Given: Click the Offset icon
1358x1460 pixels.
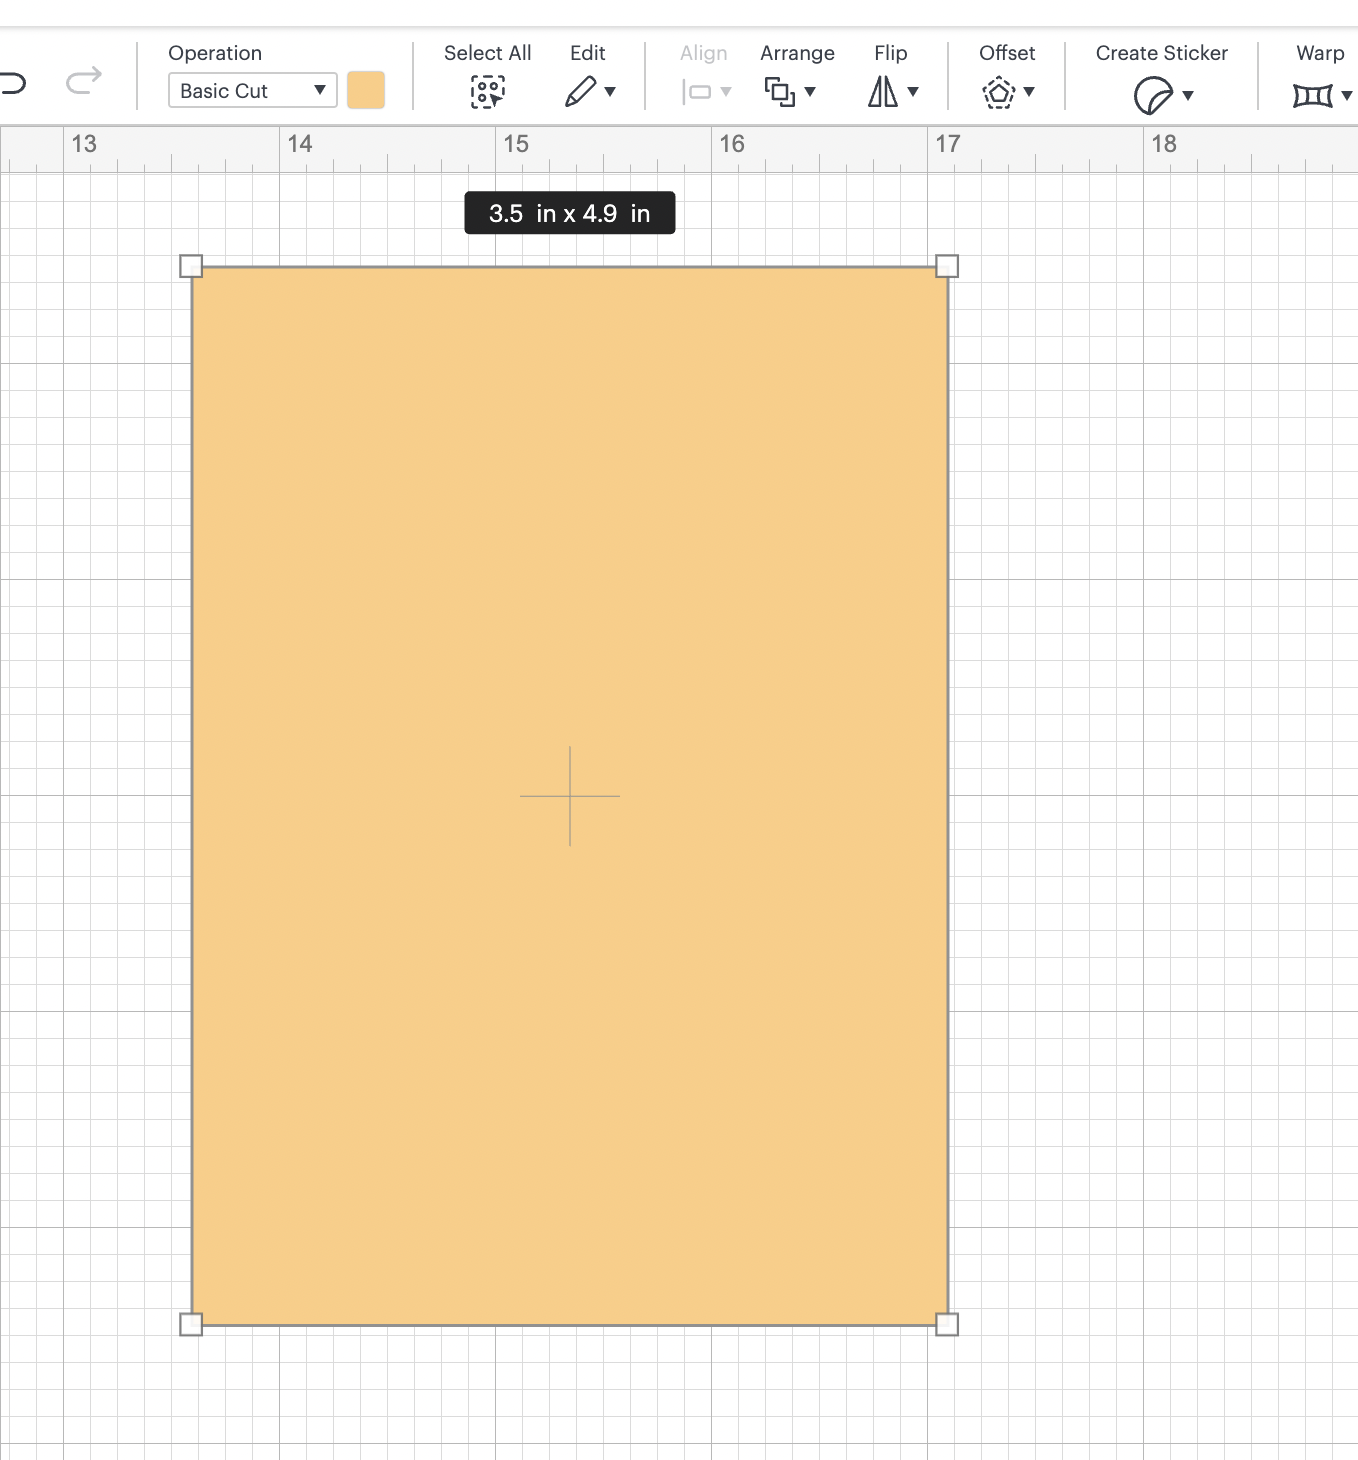Looking at the screenshot, I should click(999, 92).
